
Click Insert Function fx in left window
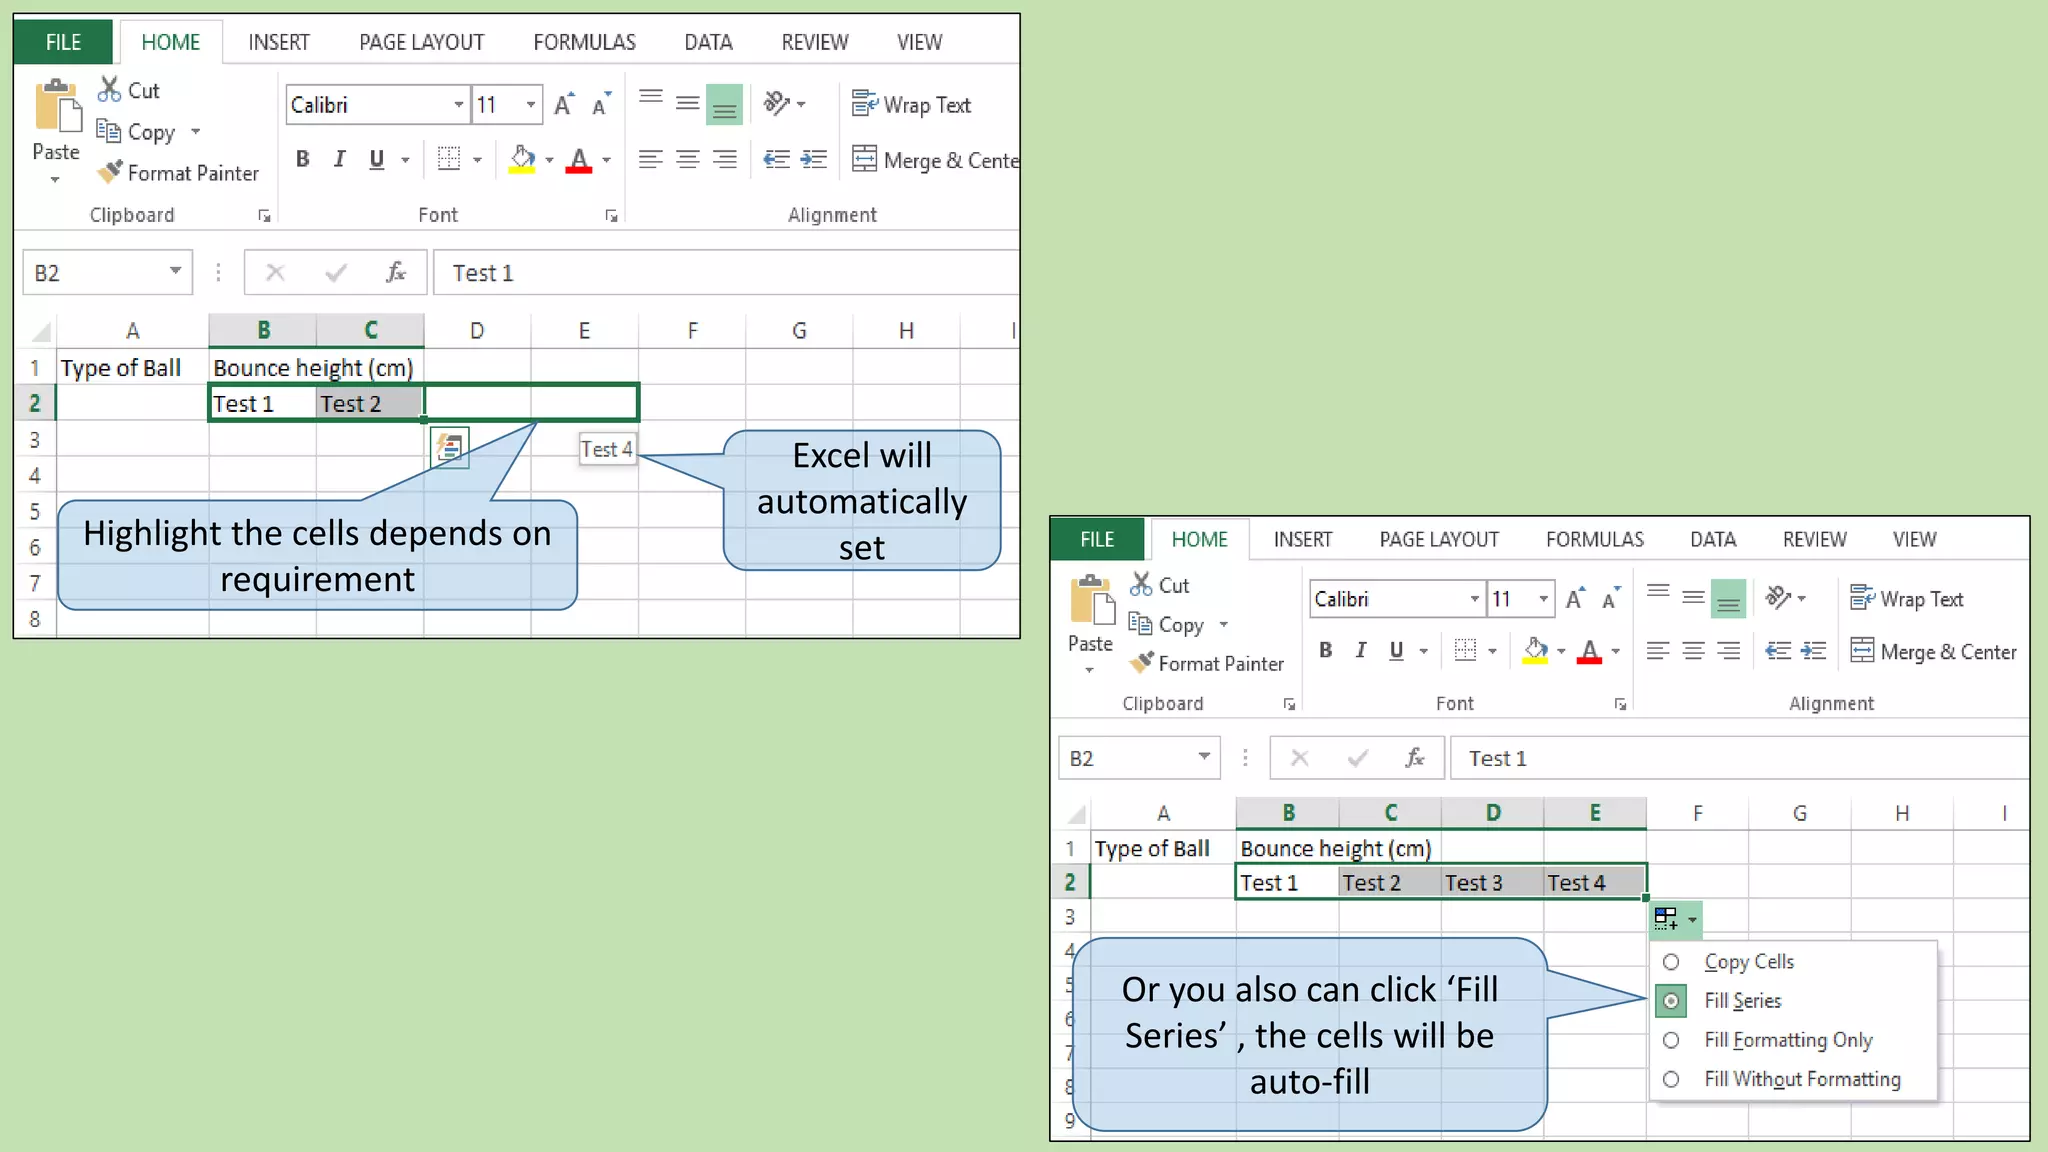coord(395,272)
